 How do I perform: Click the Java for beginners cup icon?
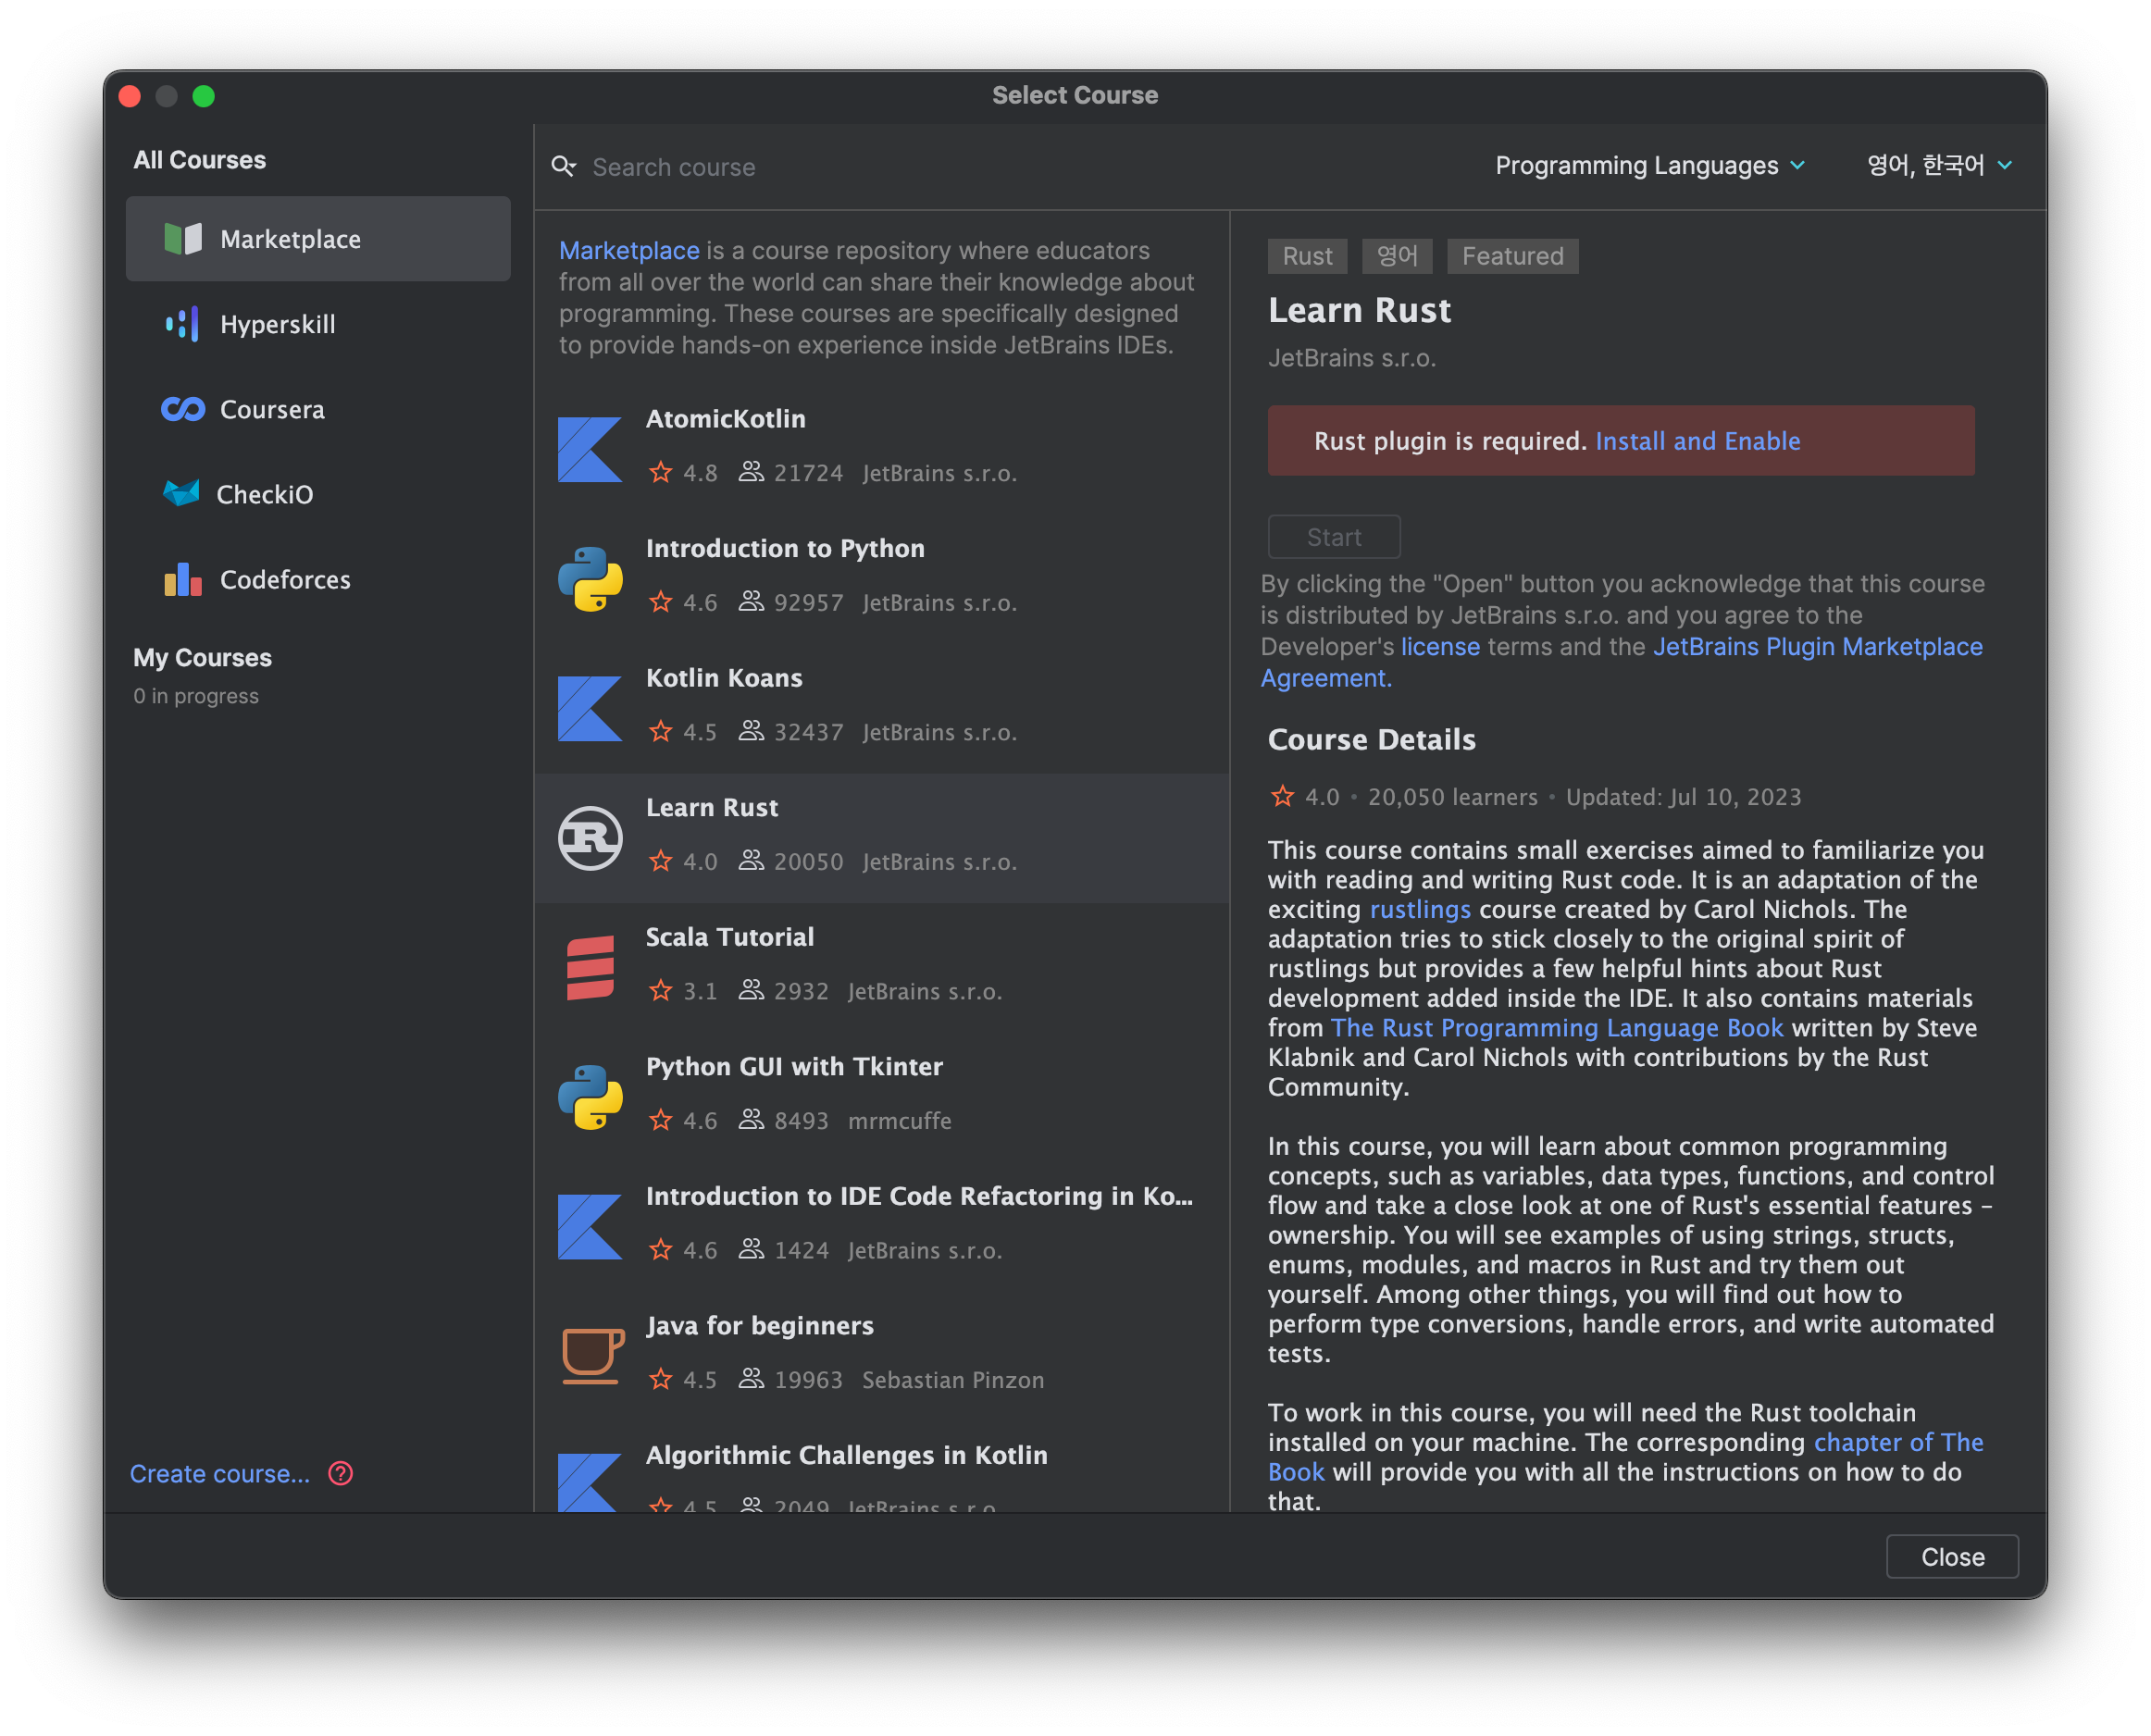click(592, 1356)
